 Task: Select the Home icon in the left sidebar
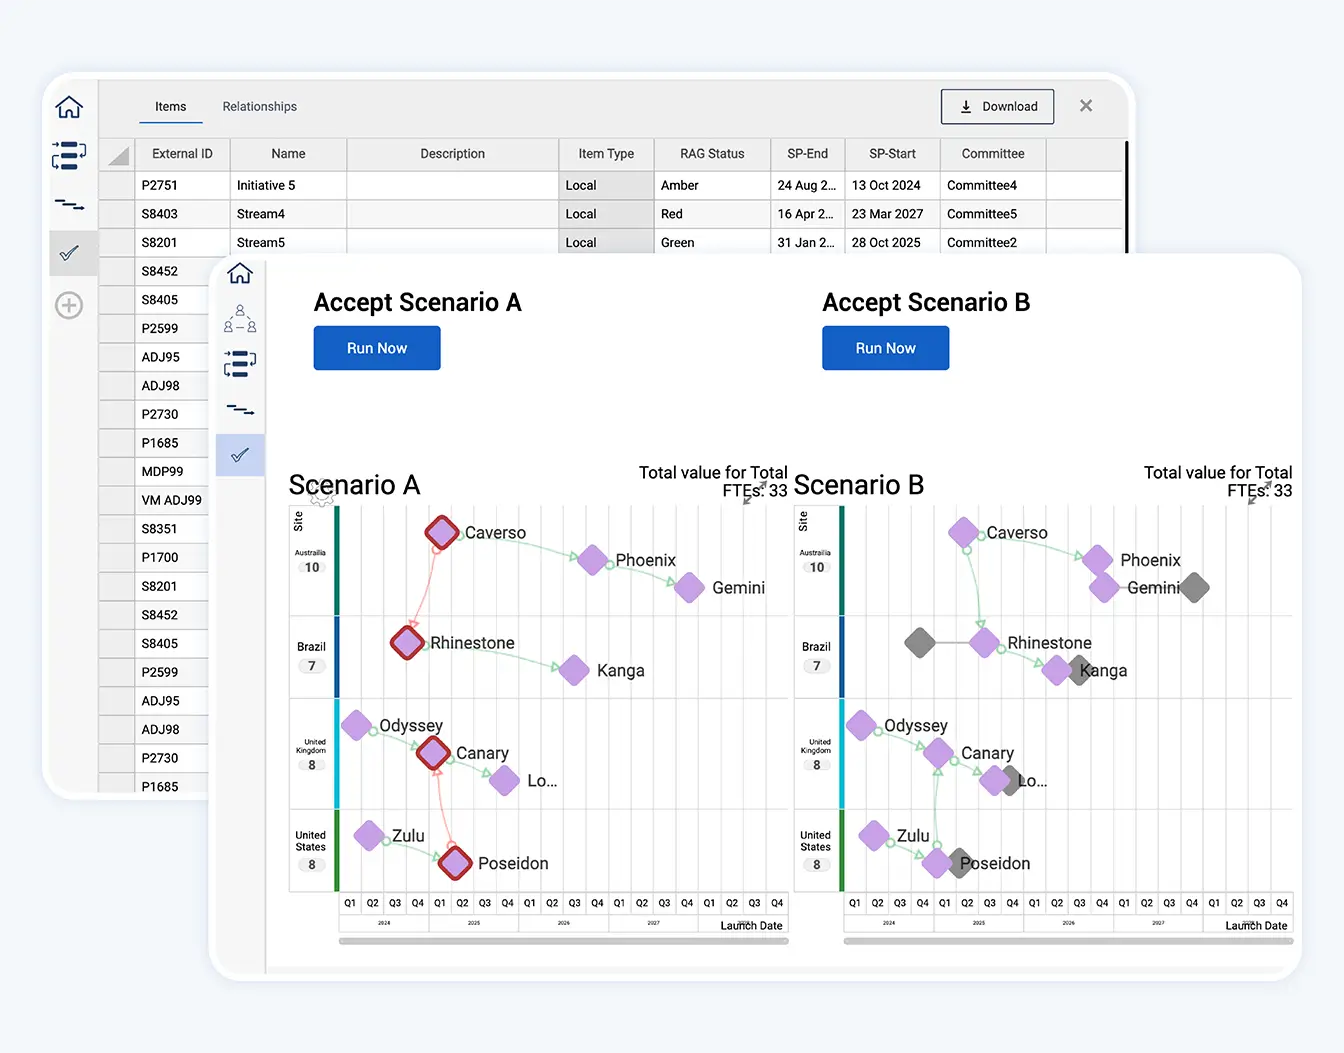click(69, 106)
